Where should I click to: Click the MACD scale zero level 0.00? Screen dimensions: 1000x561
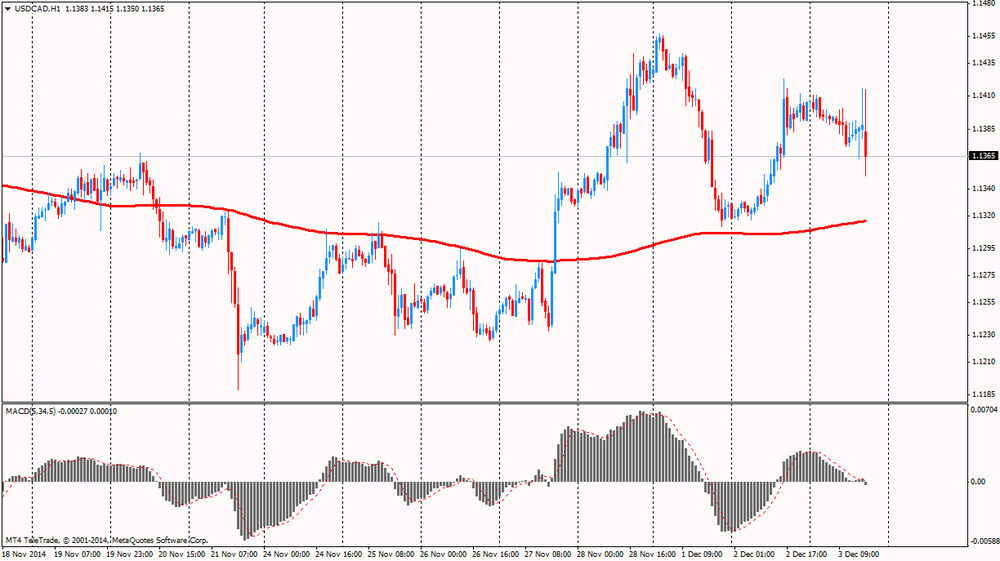[x=978, y=482]
